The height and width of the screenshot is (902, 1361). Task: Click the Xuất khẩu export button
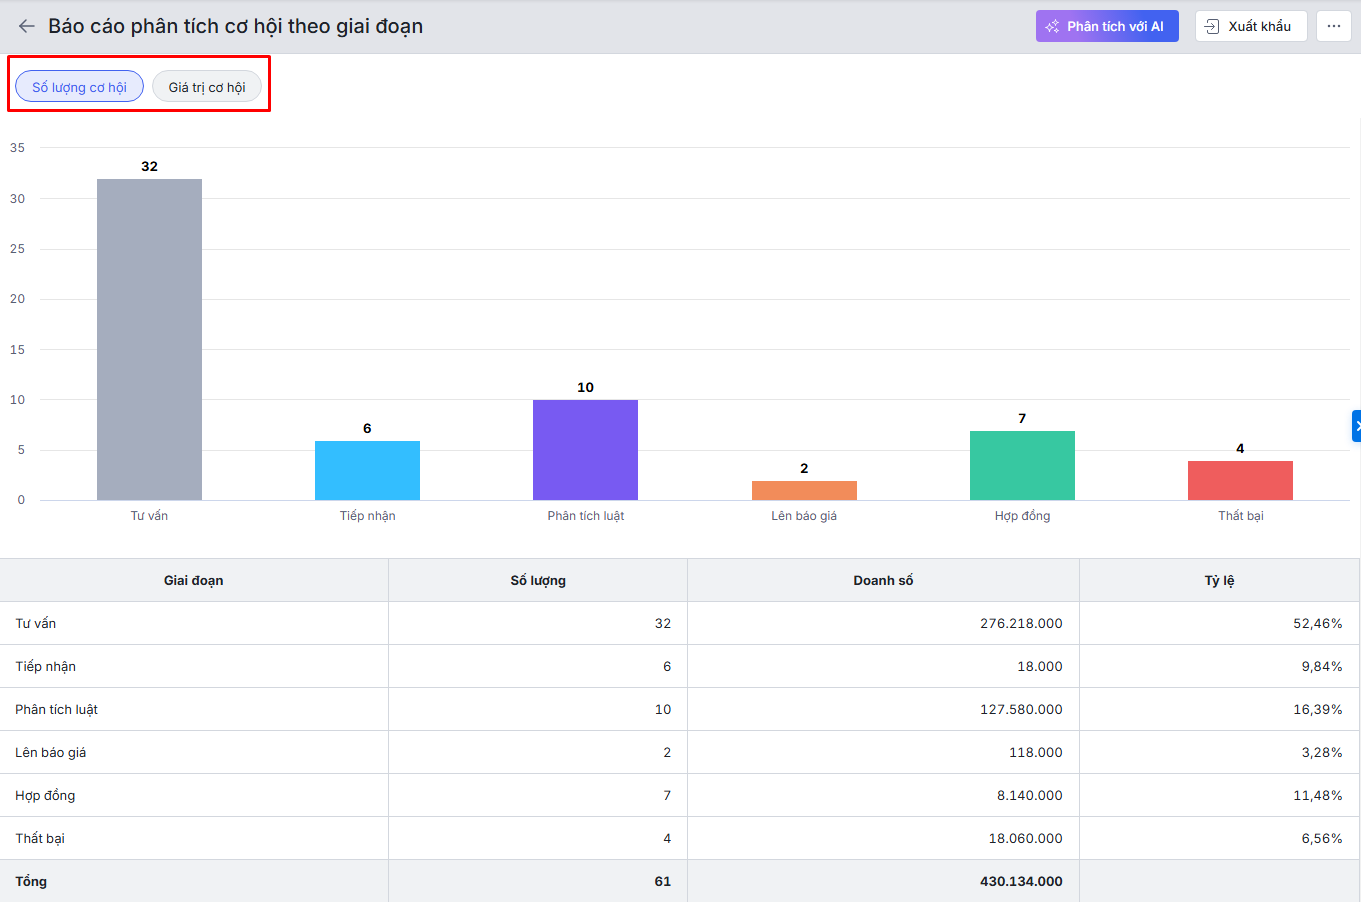pyautogui.click(x=1250, y=26)
